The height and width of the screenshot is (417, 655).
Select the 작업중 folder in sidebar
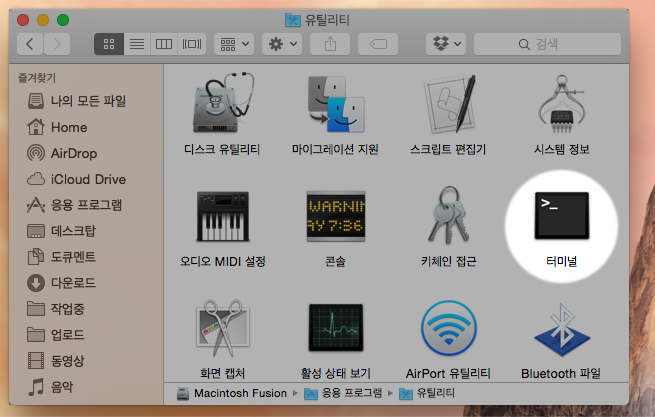click(56, 309)
